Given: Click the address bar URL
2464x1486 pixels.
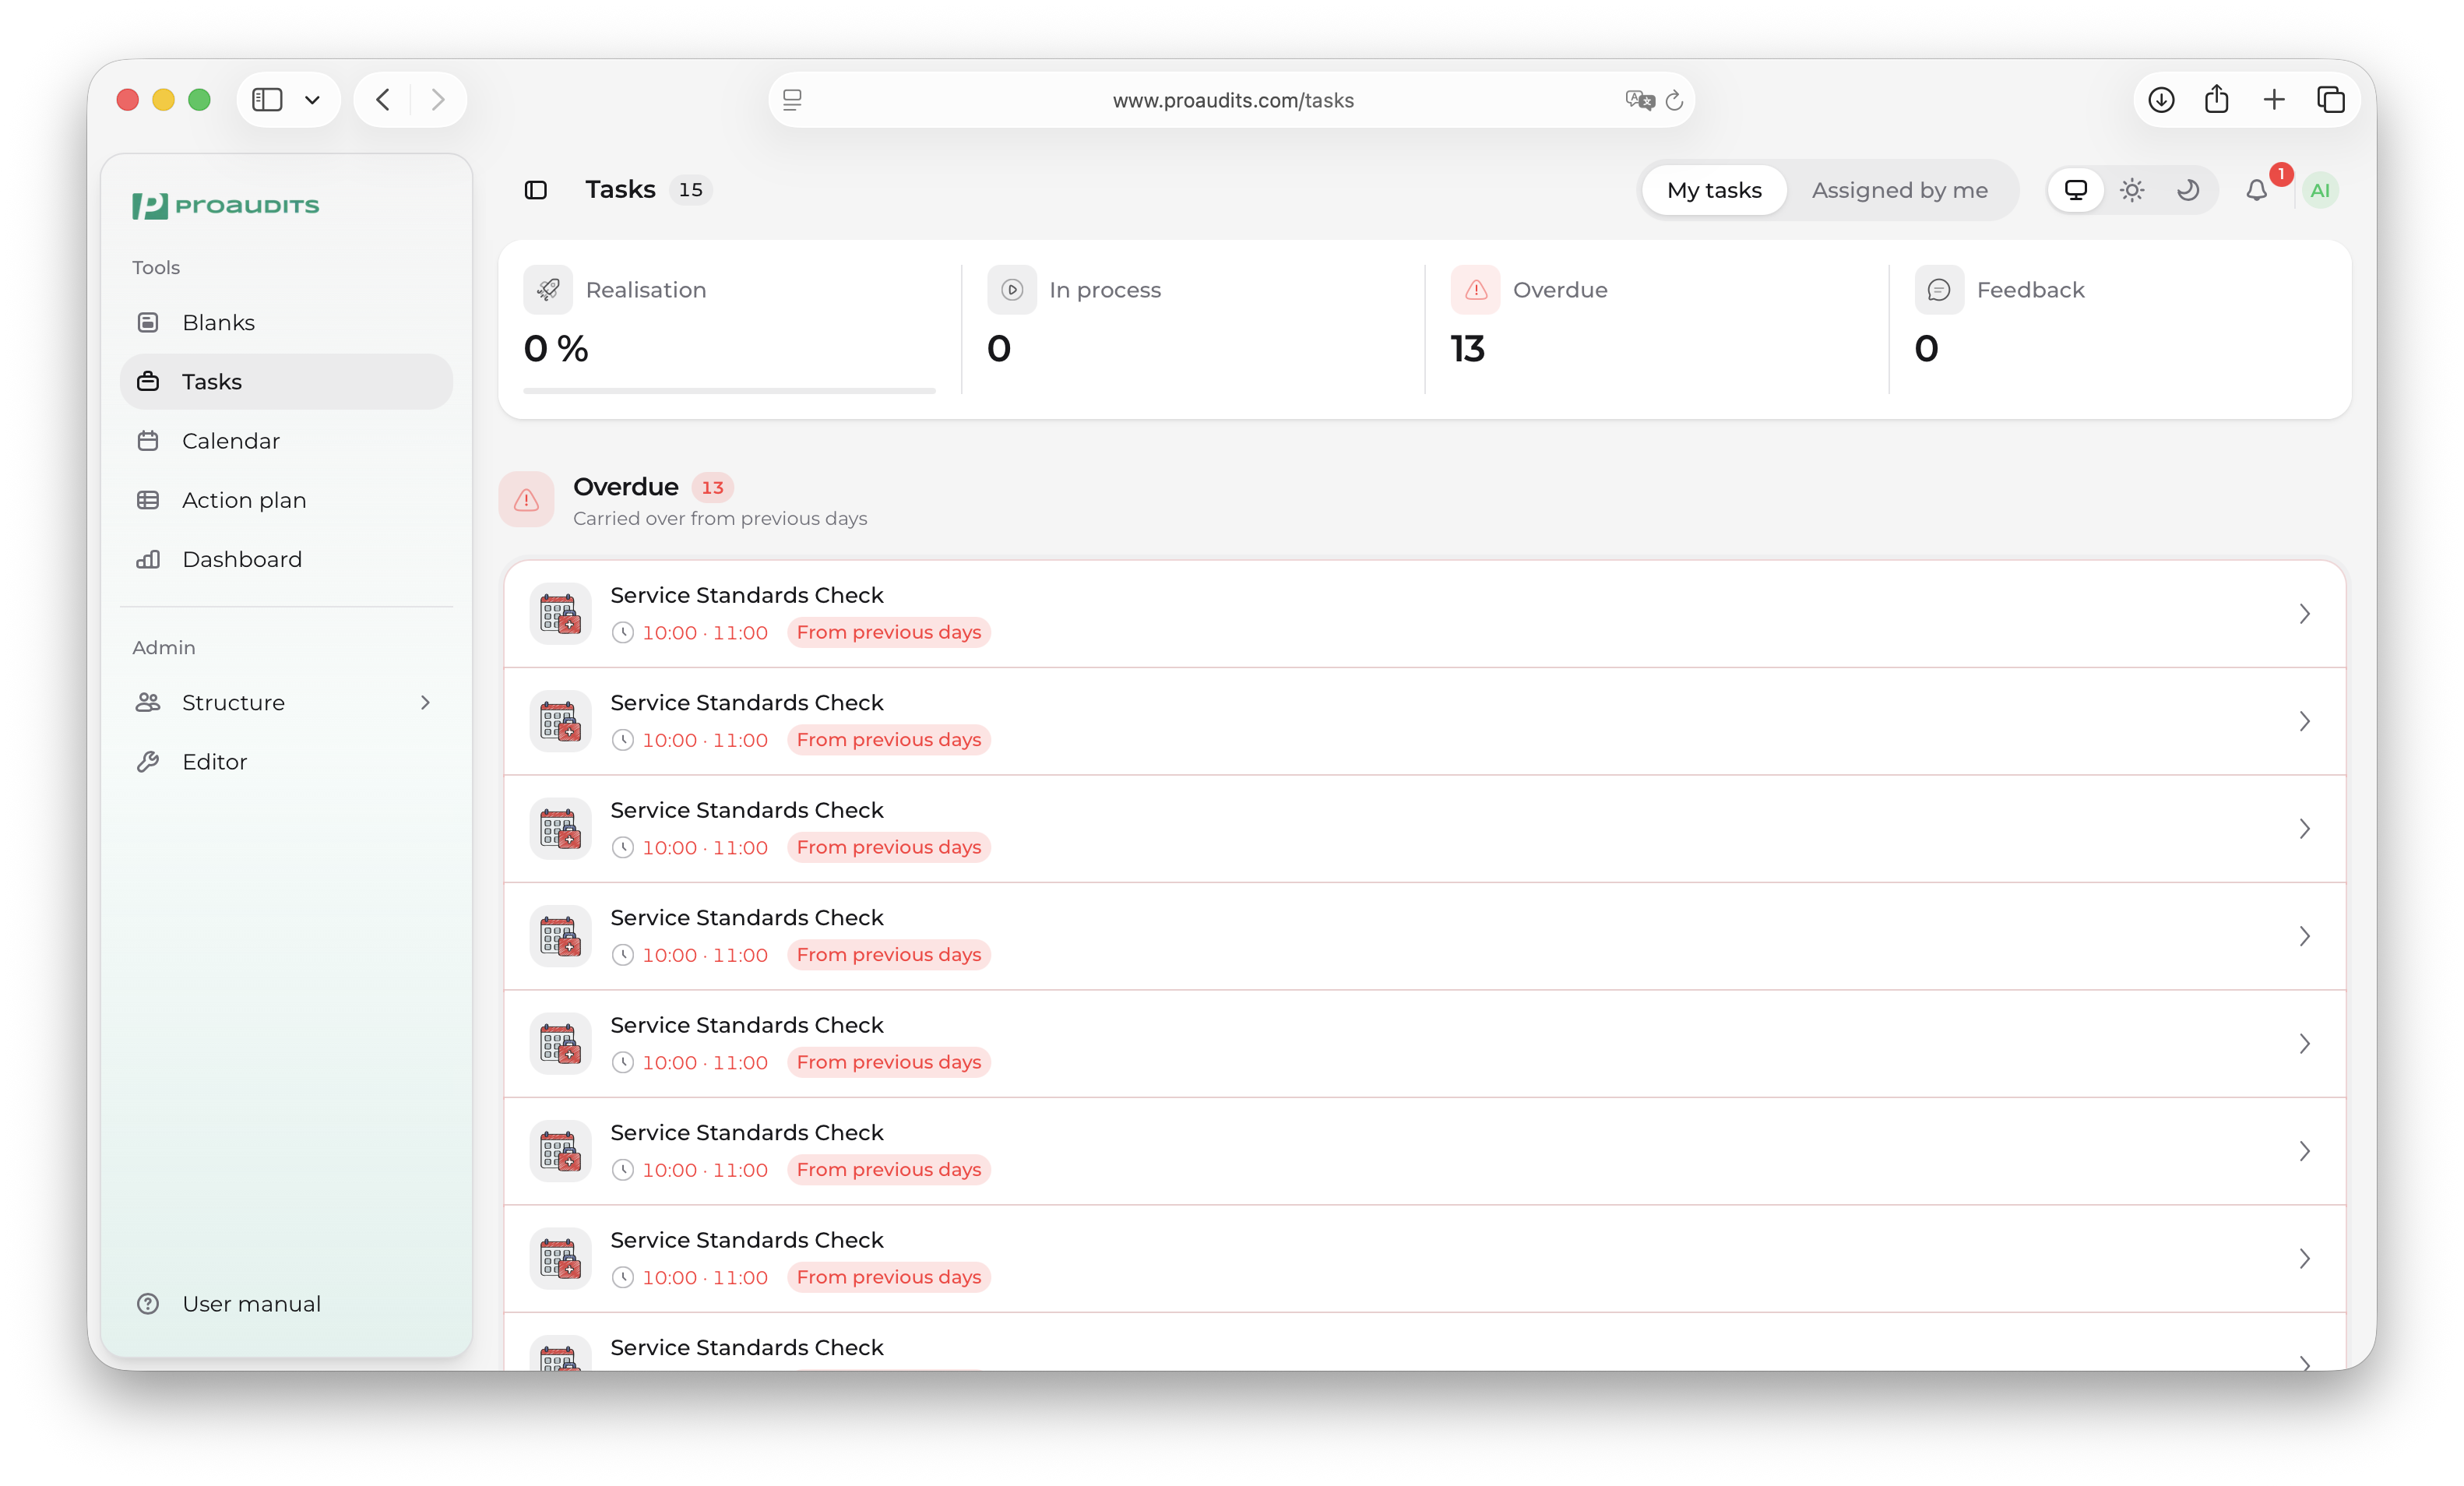Looking at the screenshot, I should coord(1233,100).
